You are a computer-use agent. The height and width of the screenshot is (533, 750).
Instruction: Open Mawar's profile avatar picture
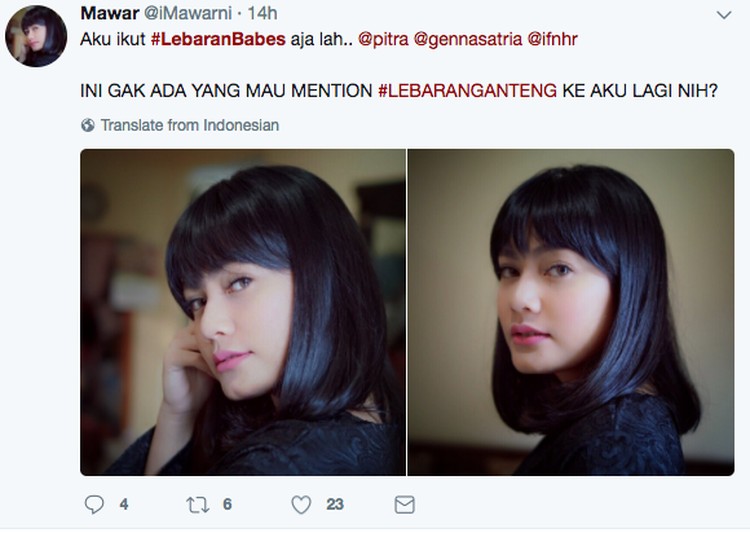[36, 36]
